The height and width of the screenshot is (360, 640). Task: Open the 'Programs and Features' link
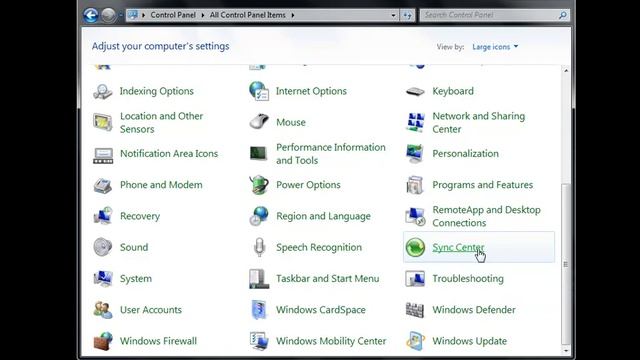coord(482,185)
